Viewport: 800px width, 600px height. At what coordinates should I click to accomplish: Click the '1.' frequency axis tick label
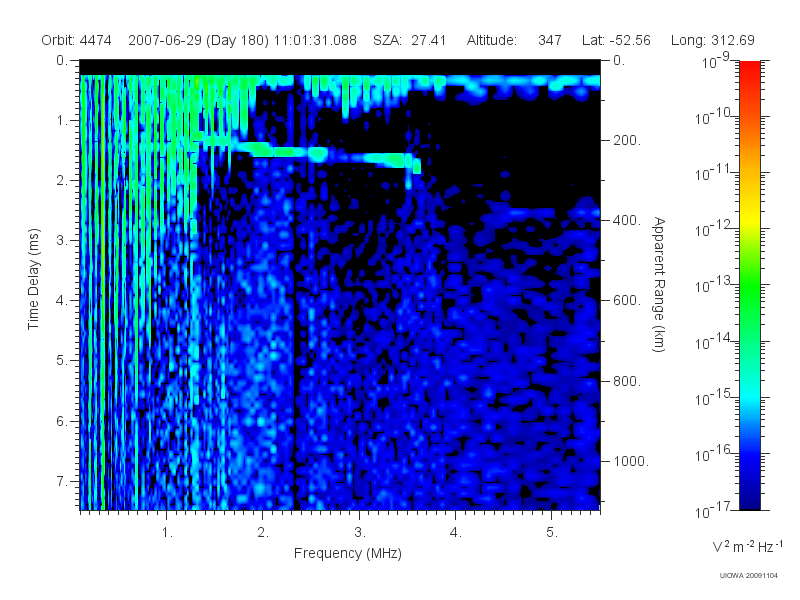[x=167, y=533]
